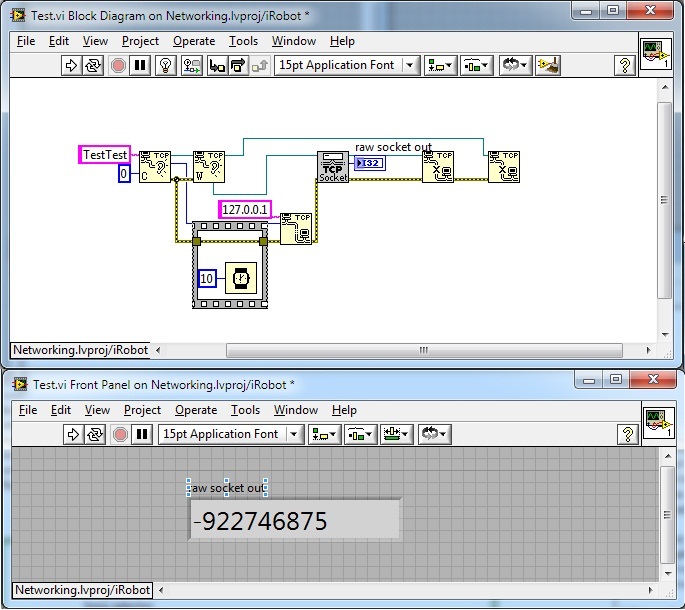The width and height of the screenshot is (685, 610).
Task: Open Reorder dropdown in Block Diagram
Action: [x=515, y=66]
